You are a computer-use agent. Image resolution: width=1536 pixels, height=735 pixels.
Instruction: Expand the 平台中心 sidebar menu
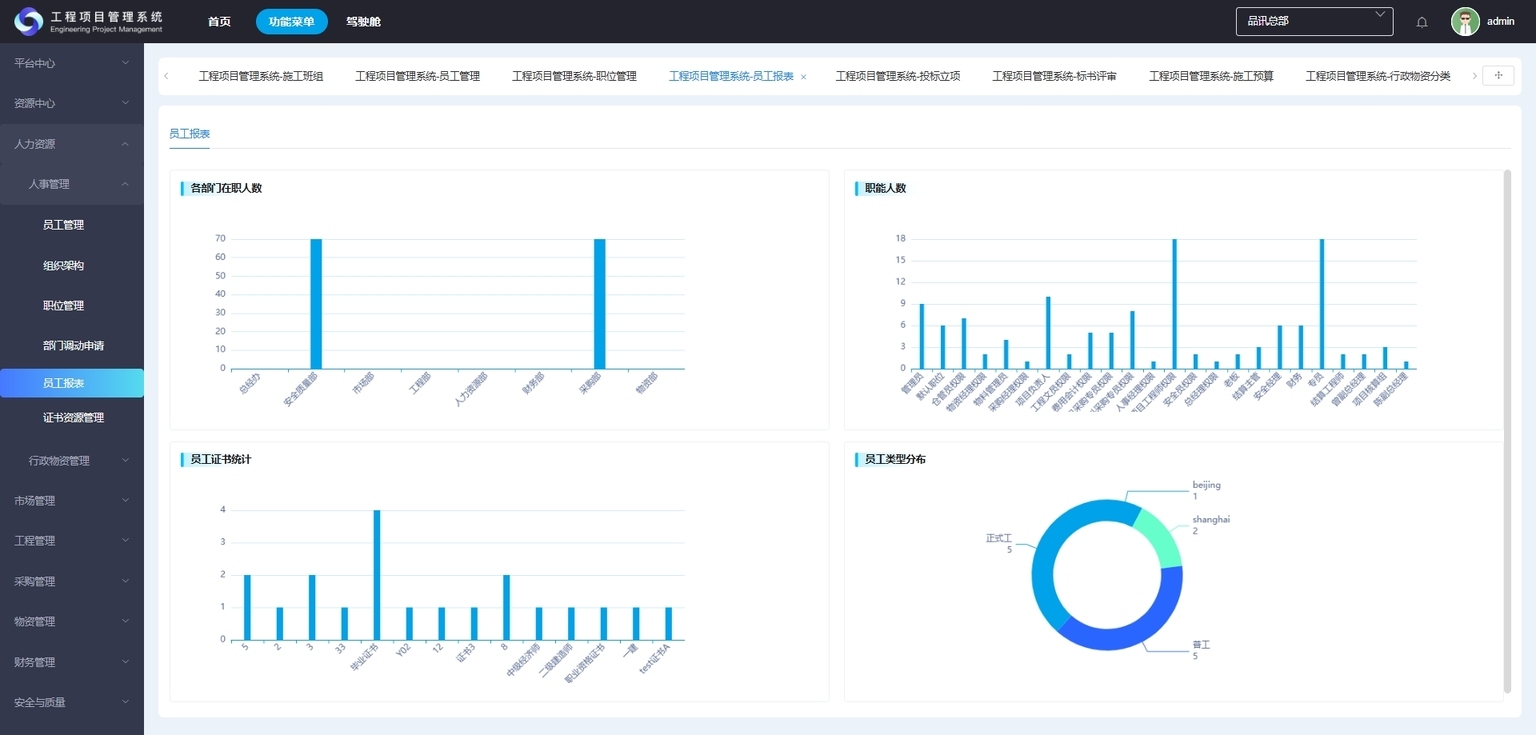[x=72, y=63]
